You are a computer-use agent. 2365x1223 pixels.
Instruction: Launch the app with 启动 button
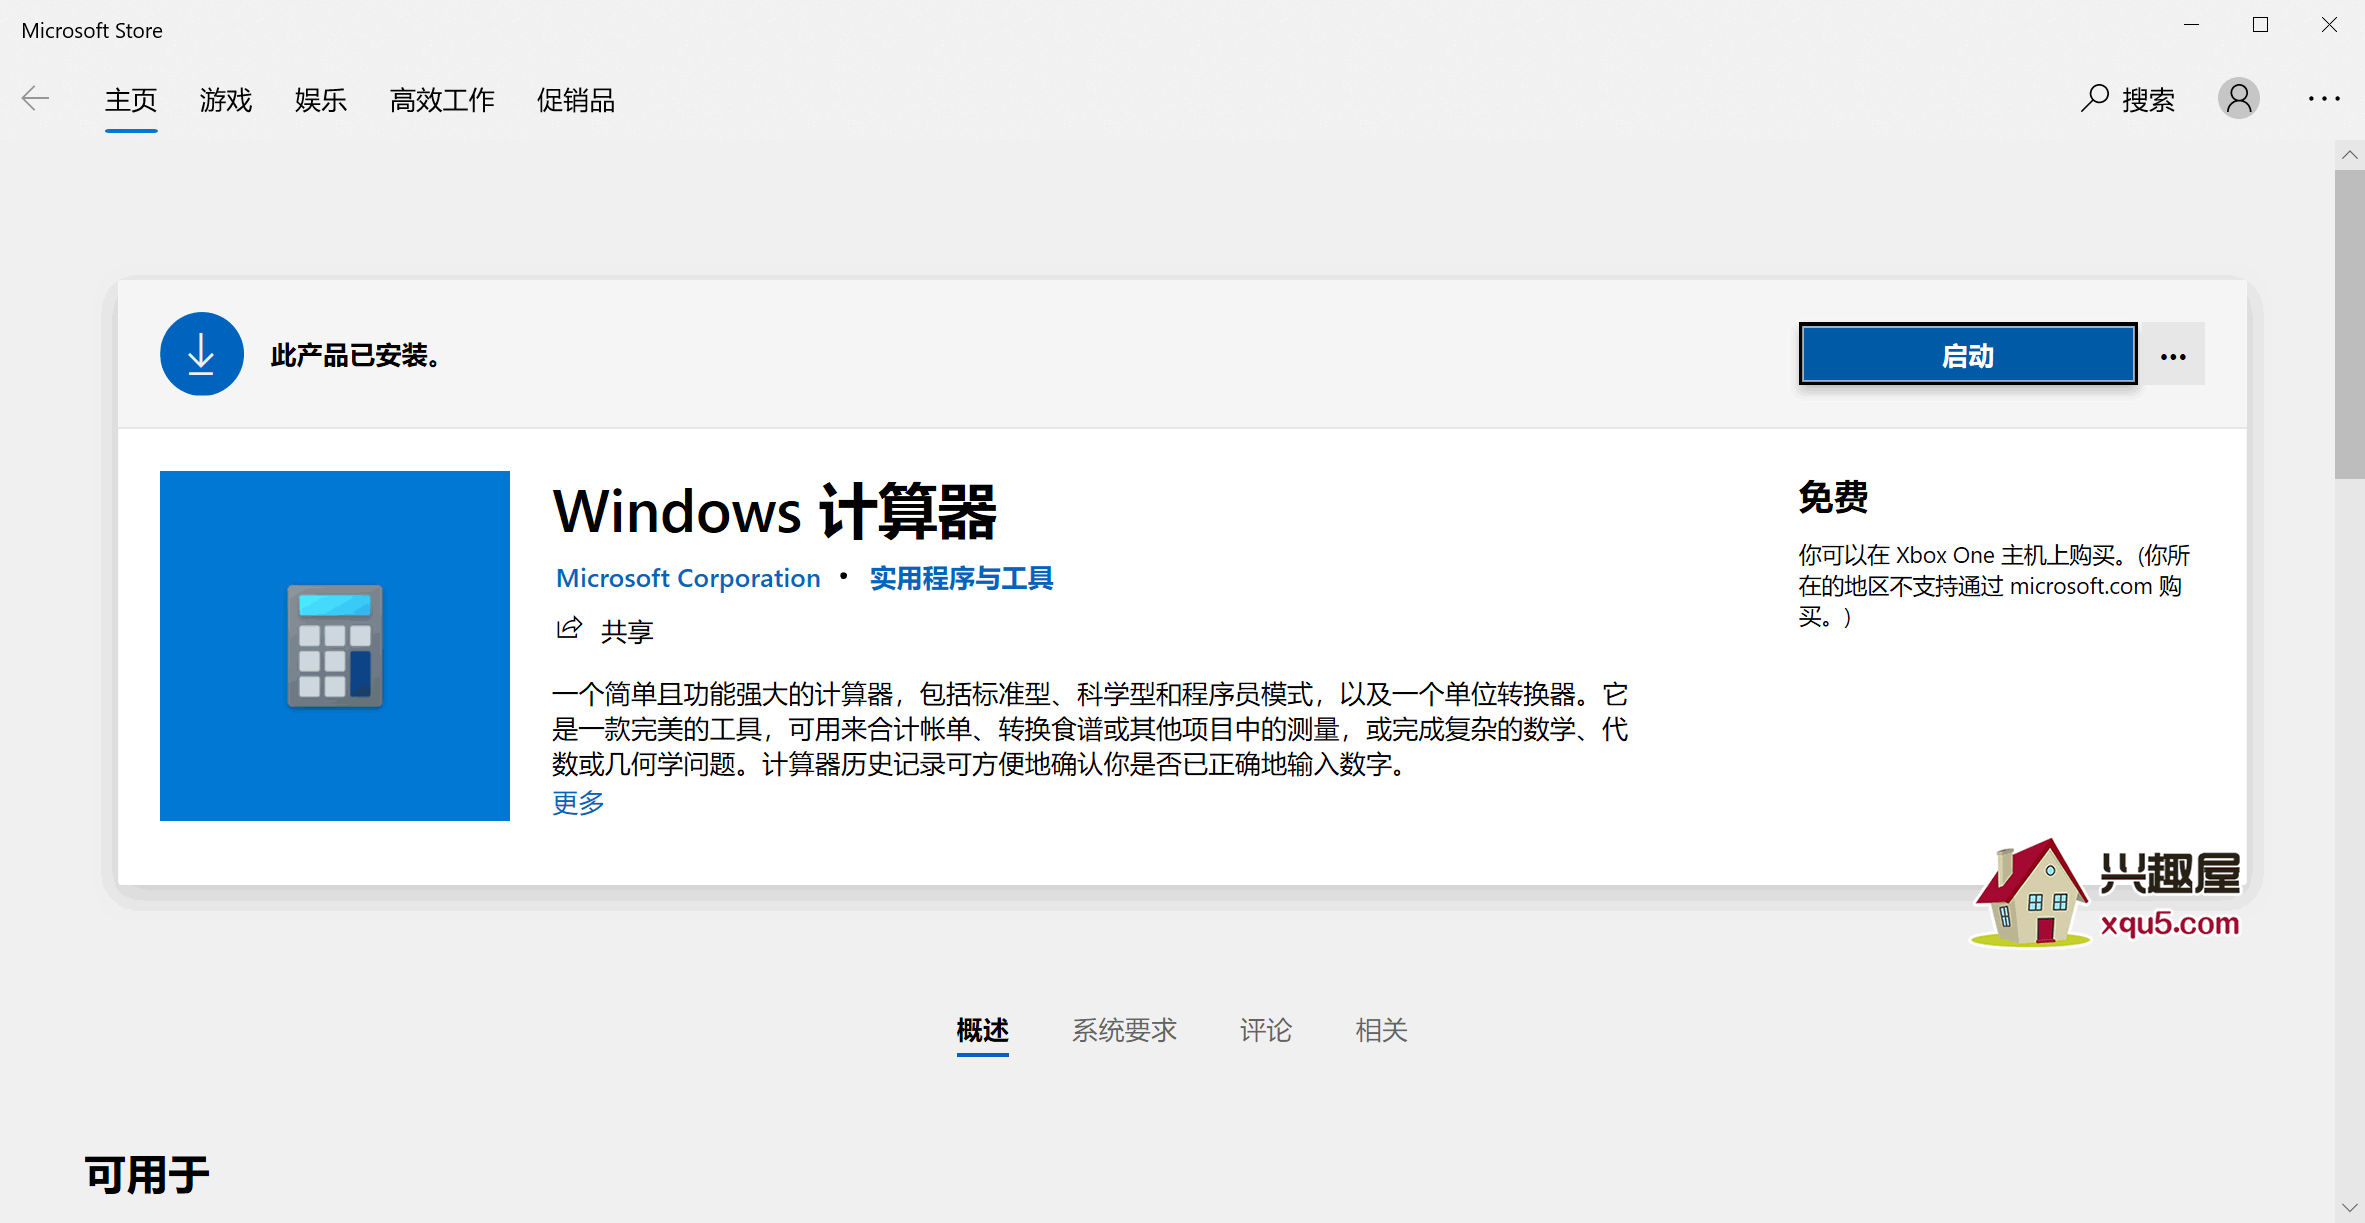[1968, 354]
